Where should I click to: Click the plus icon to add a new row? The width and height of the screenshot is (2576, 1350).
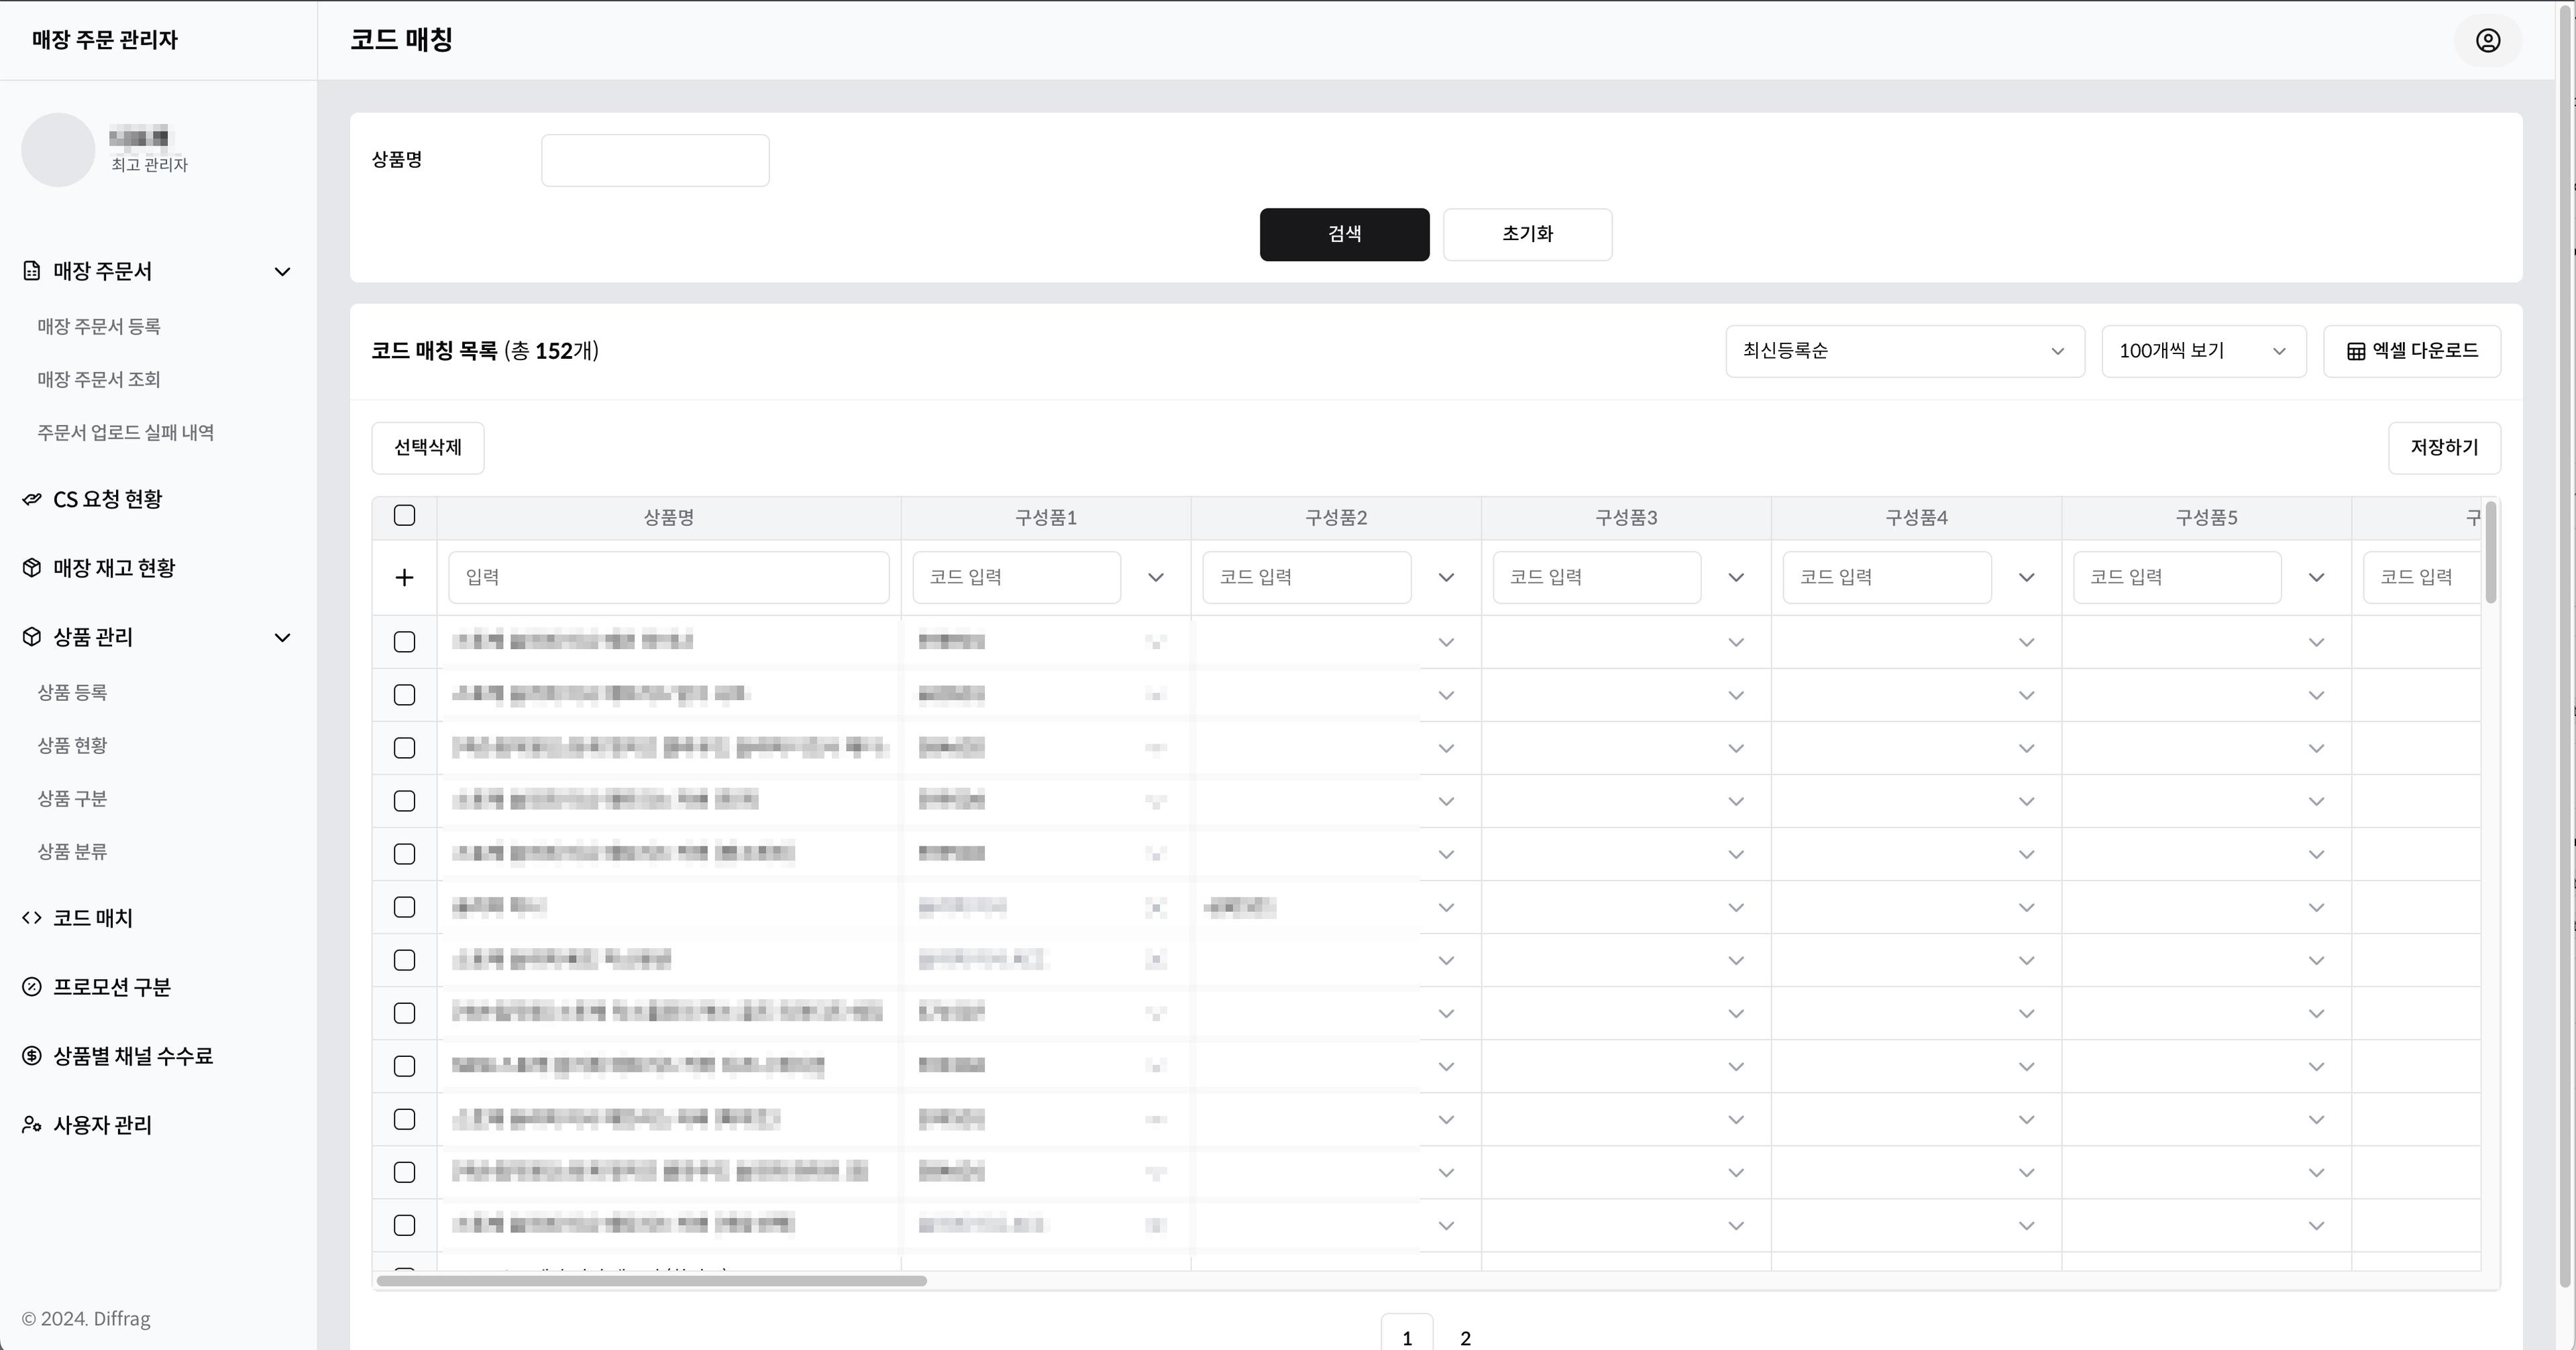click(x=404, y=577)
